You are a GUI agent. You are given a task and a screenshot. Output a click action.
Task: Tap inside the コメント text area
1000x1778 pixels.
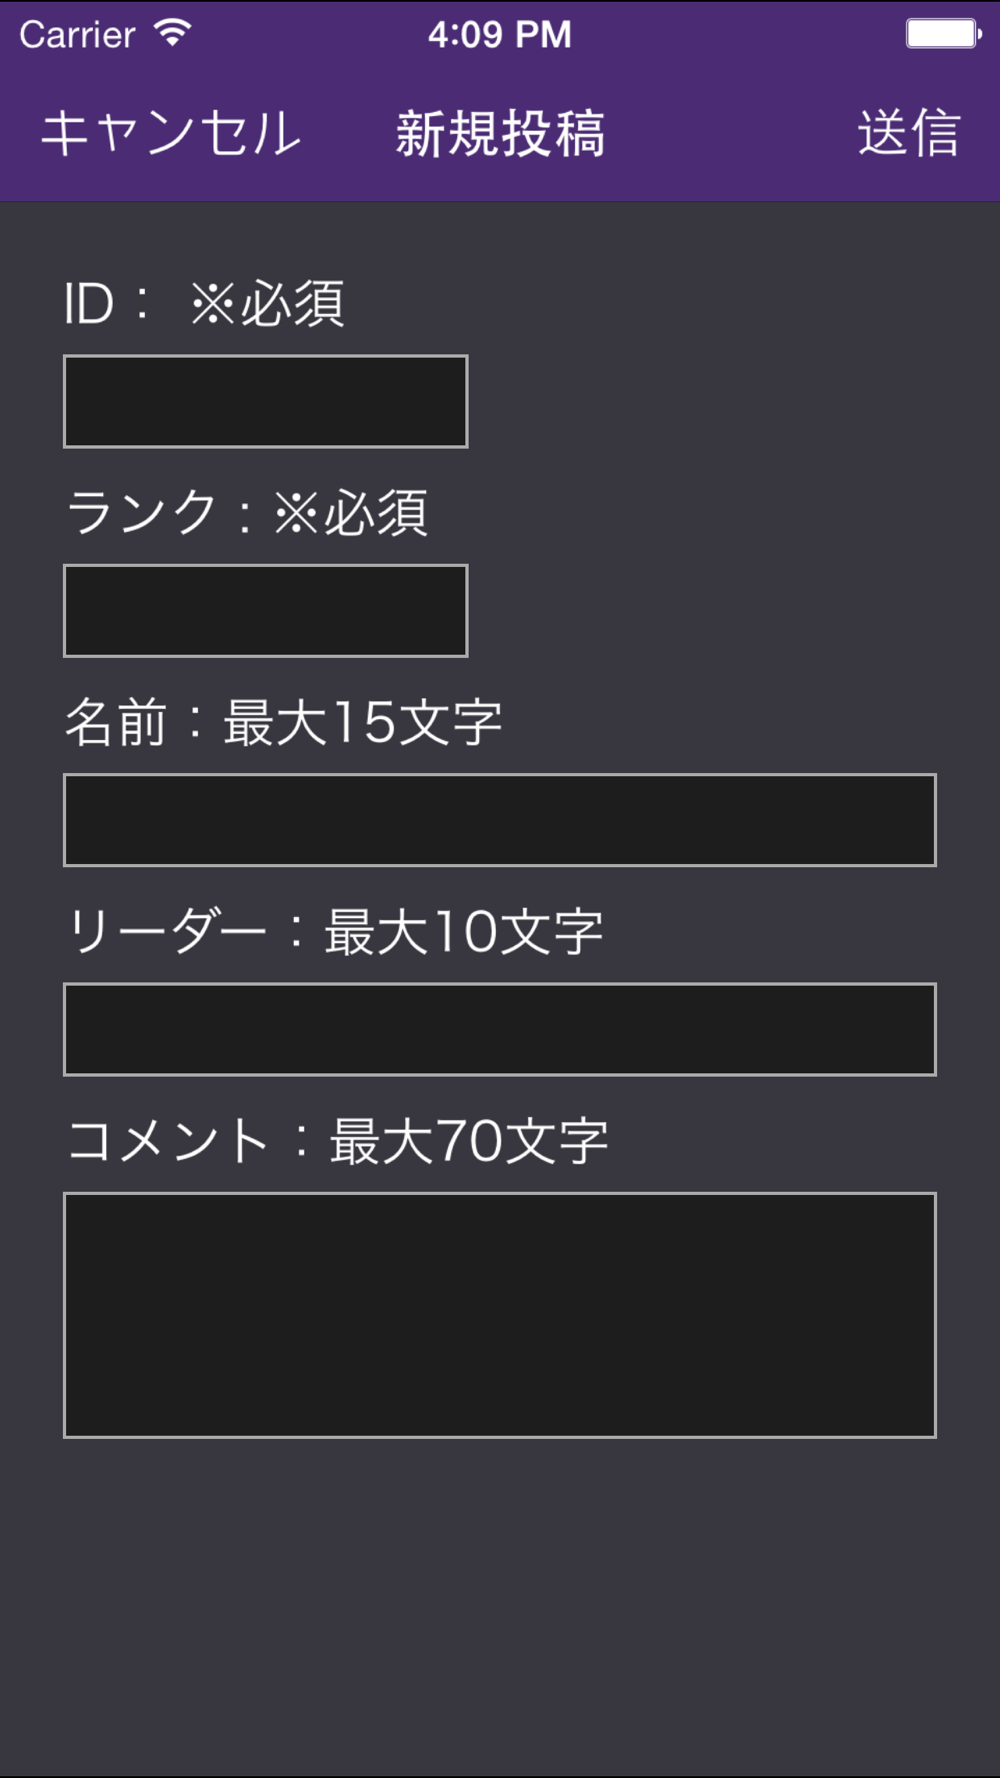(500, 1315)
